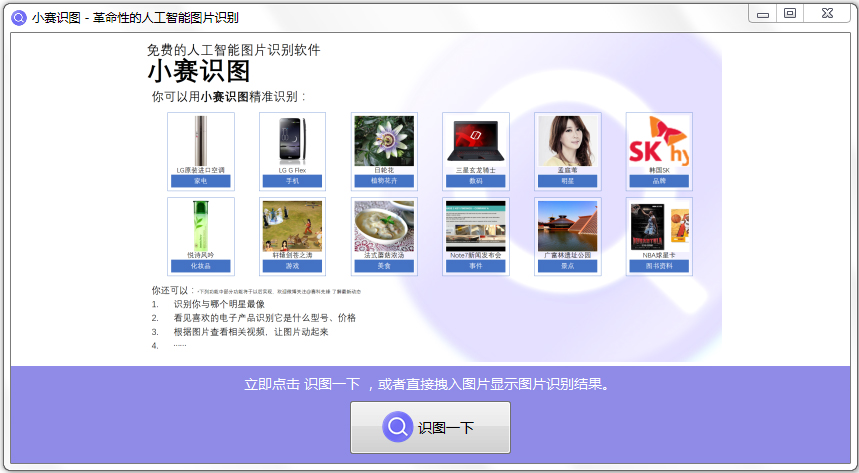Select the green perfume bottle thumbnail
859x473 pixels.
coord(201,226)
